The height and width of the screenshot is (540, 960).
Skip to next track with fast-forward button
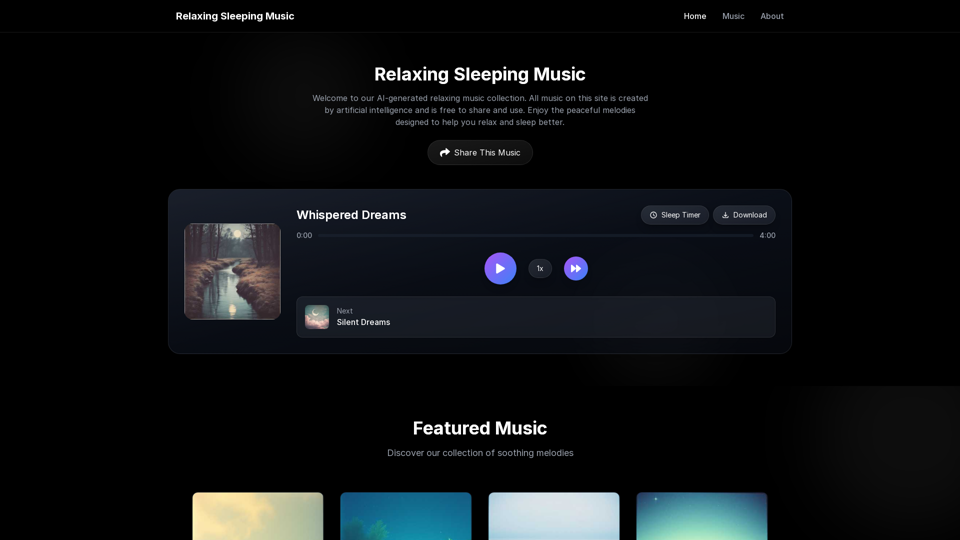(x=576, y=268)
